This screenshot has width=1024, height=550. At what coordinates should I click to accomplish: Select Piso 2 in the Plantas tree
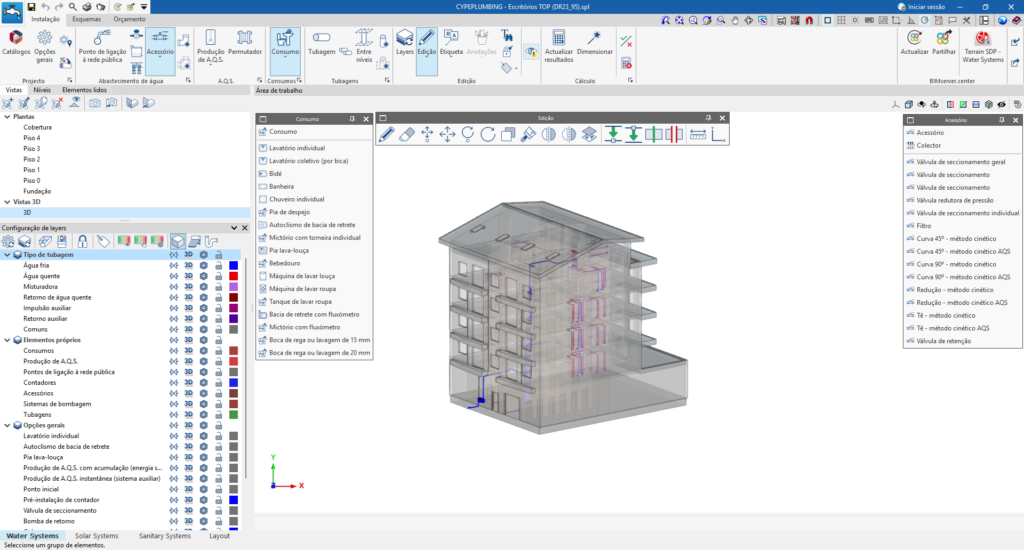tap(32, 159)
